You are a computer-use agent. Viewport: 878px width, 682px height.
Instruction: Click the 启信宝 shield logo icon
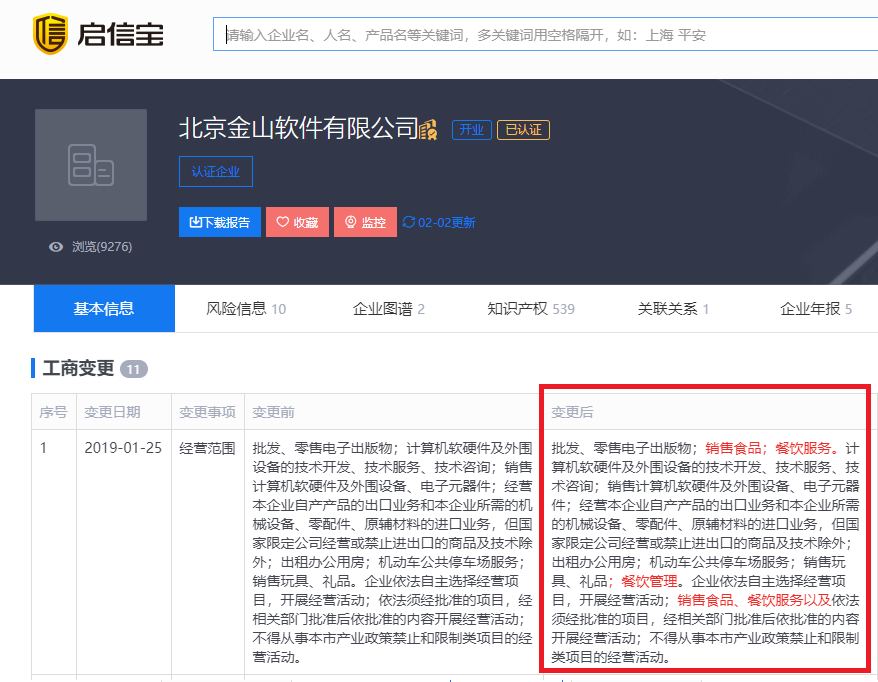tap(50, 34)
